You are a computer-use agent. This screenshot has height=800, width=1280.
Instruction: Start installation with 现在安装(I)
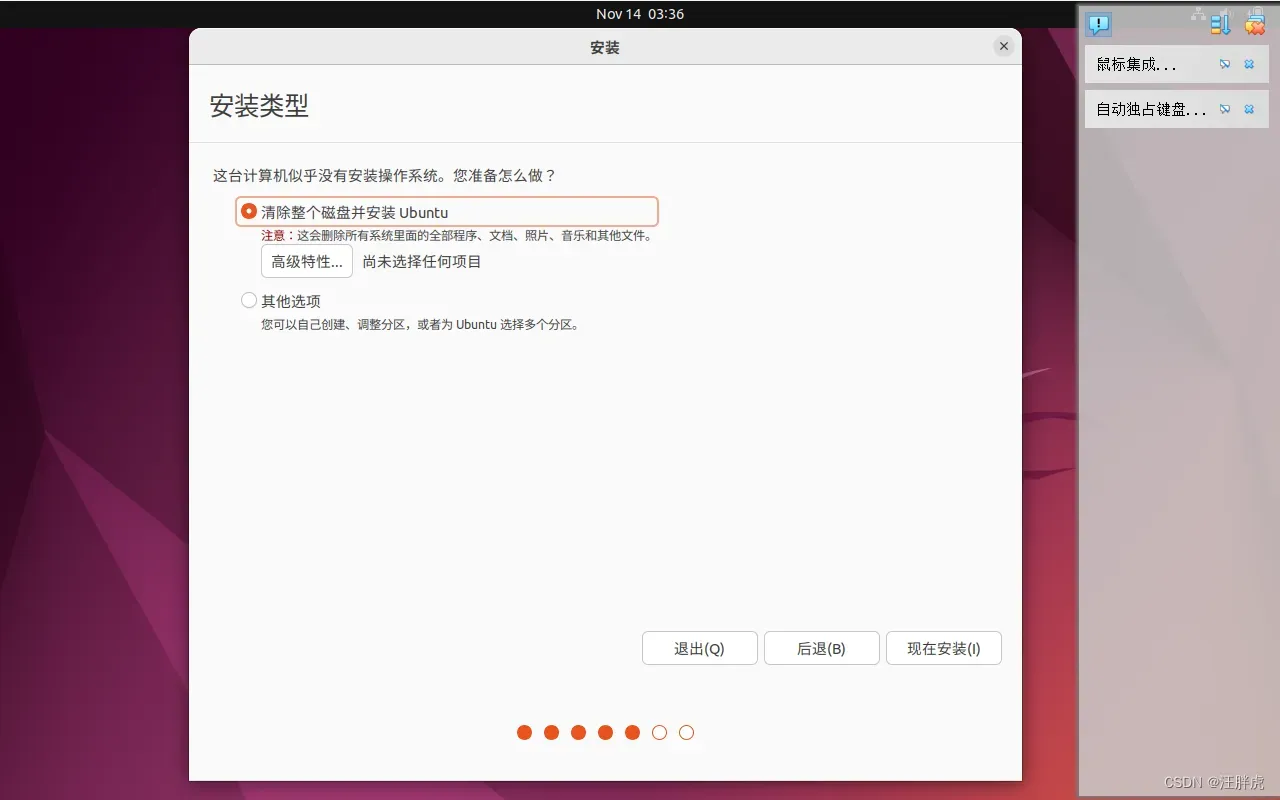pos(943,648)
